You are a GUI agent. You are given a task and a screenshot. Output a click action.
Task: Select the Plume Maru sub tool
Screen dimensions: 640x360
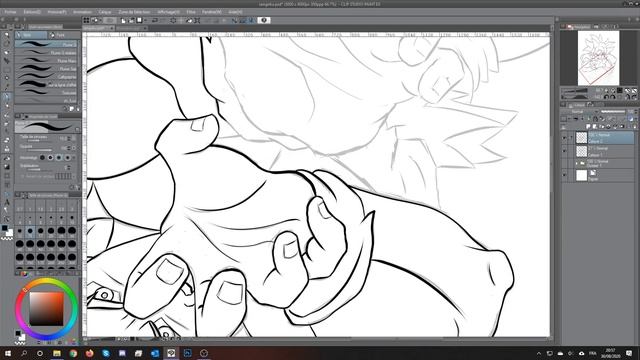(x=46, y=60)
